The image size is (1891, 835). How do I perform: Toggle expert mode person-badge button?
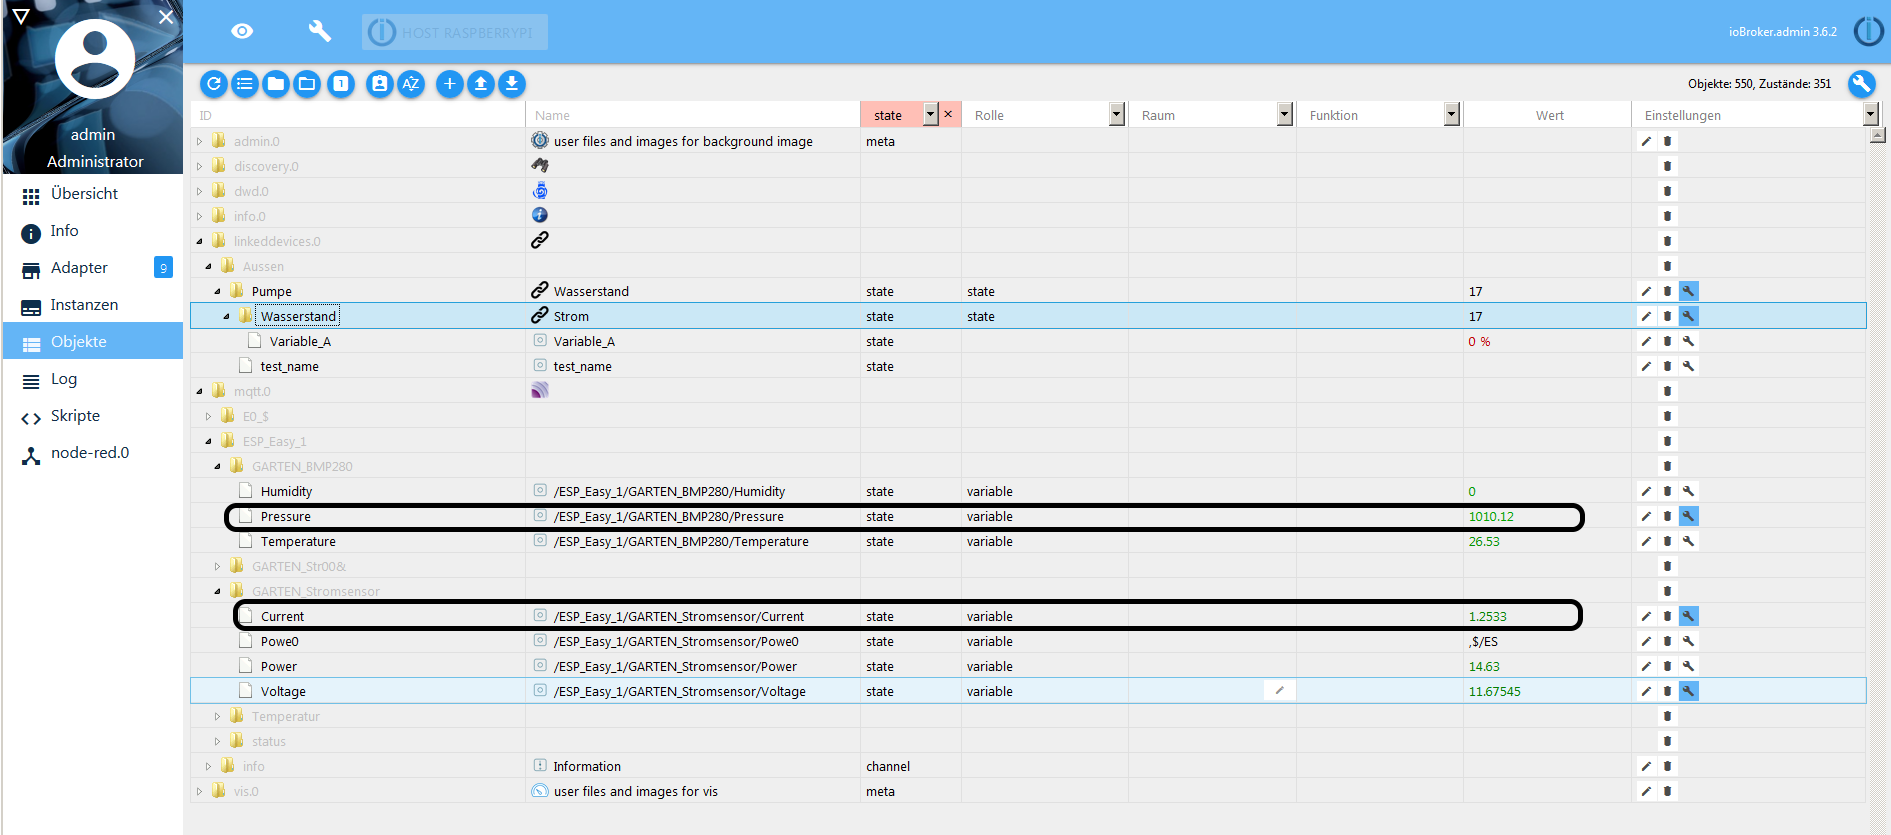[379, 84]
